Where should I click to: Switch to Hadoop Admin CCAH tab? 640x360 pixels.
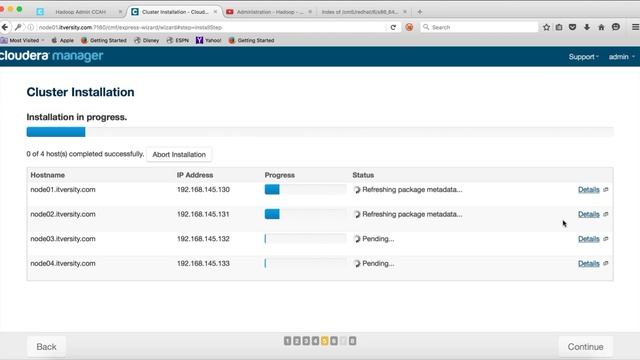[80, 12]
